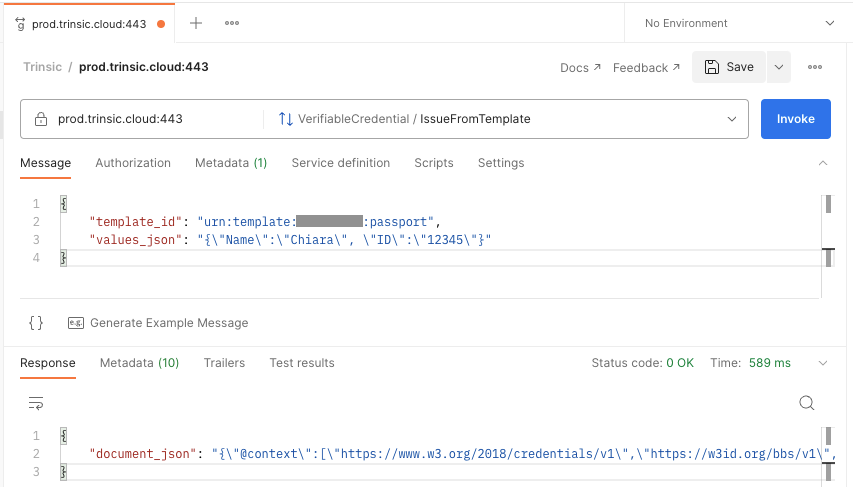Image resolution: width=853 pixels, height=487 pixels.
Task: Click the 589 ms time value
Action: point(770,363)
